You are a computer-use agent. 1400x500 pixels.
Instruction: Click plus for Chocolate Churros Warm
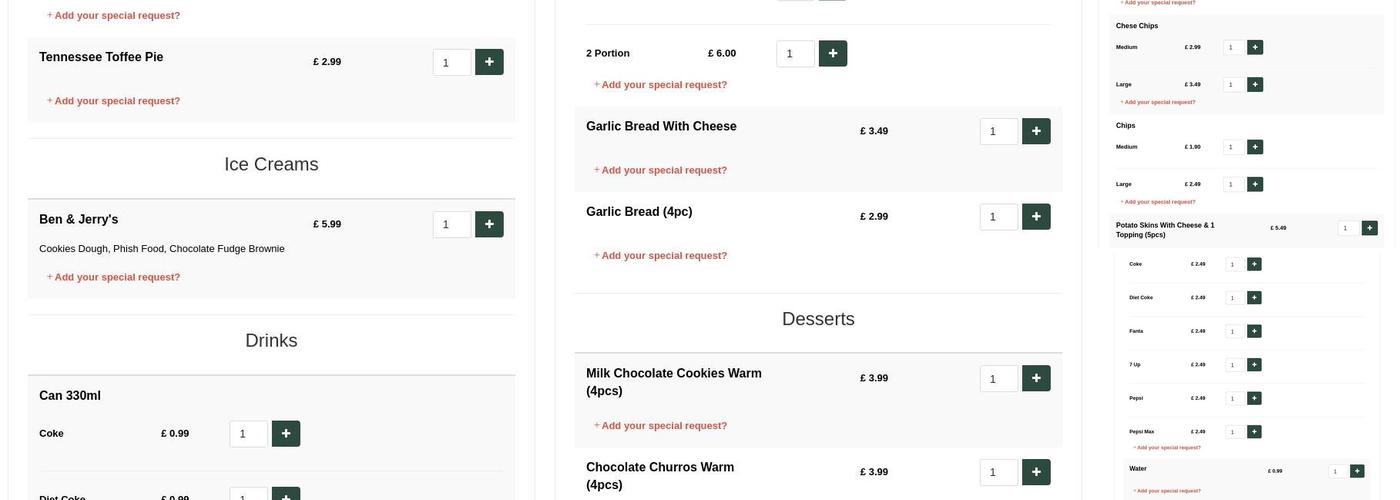coord(1036,472)
